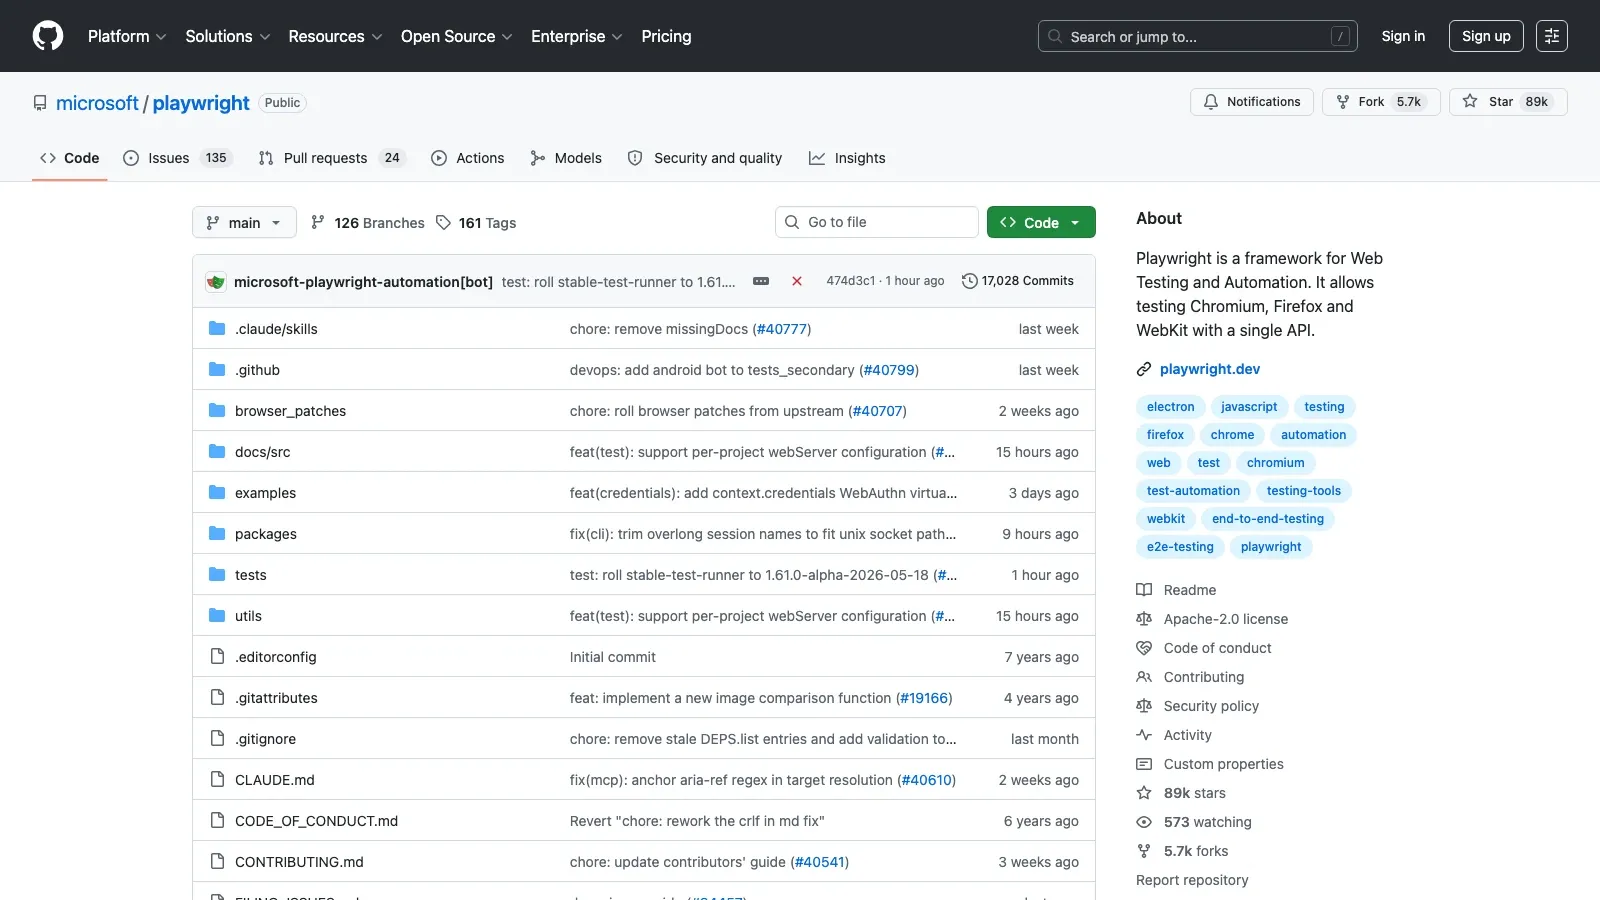The width and height of the screenshot is (1600, 900).
Task: Click the bell icon in the Notifications button
Action: click(x=1211, y=102)
